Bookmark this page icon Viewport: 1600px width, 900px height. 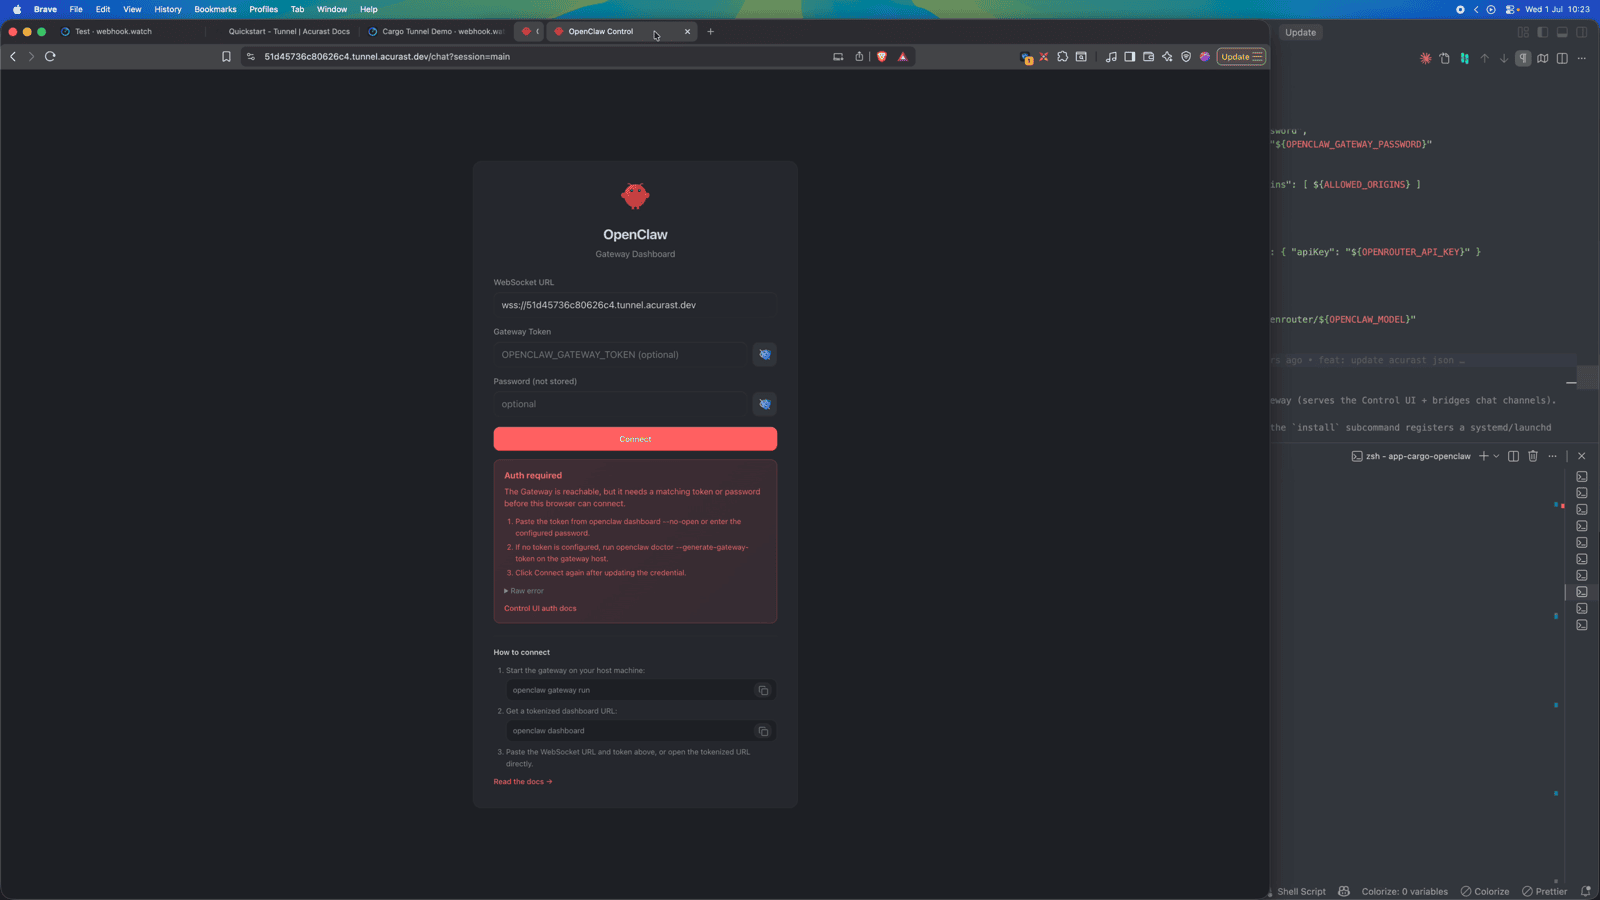(x=226, y=57)
